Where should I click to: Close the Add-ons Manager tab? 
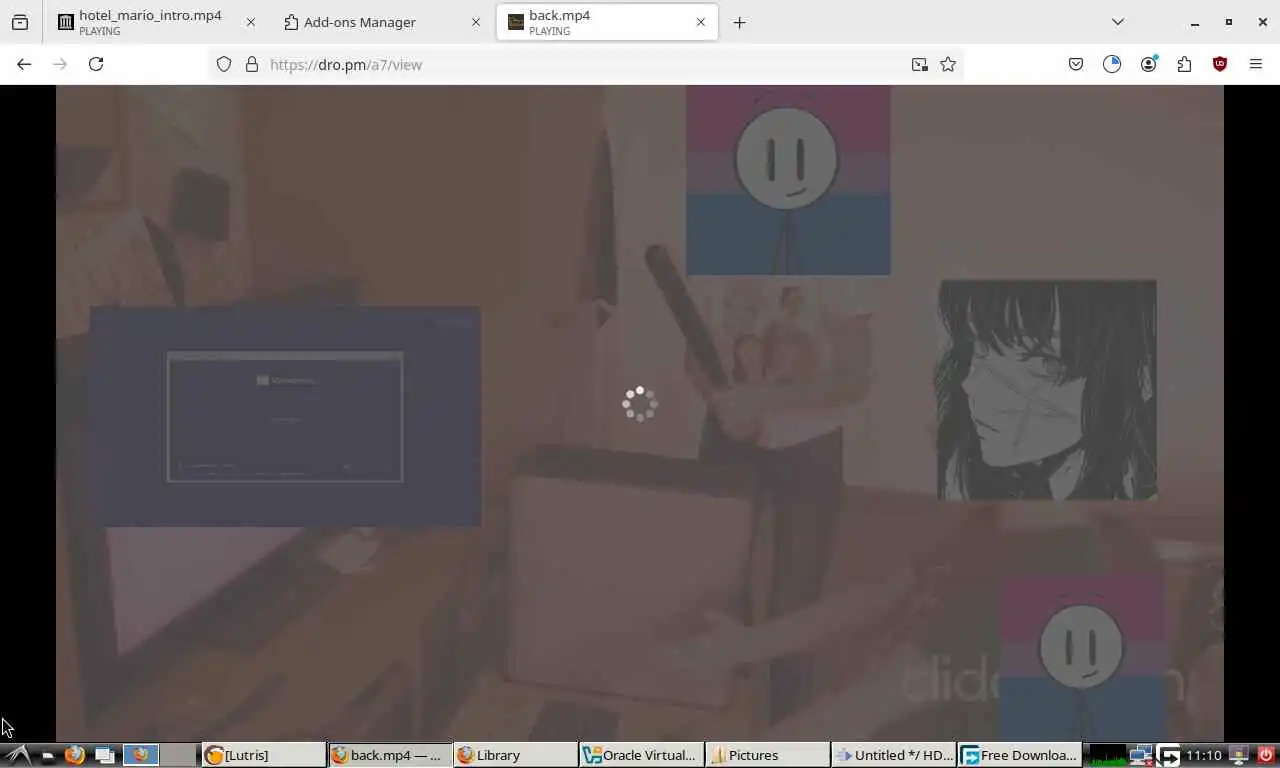pos(476,22)
